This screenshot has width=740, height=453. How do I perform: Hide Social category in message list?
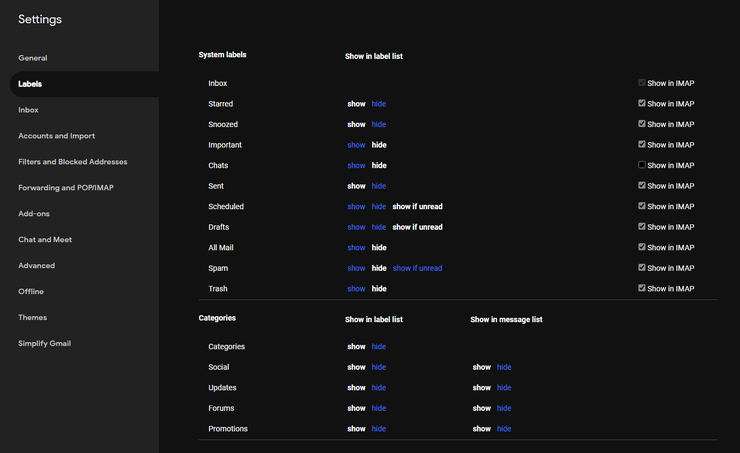click(504, 367)
